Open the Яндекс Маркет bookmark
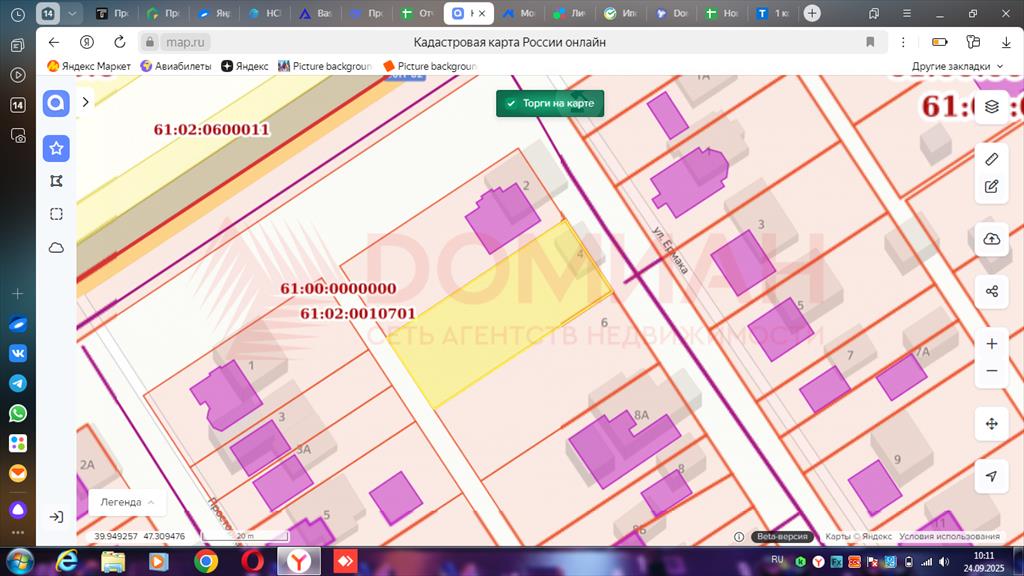The image size is (1024, 576). 89,66
